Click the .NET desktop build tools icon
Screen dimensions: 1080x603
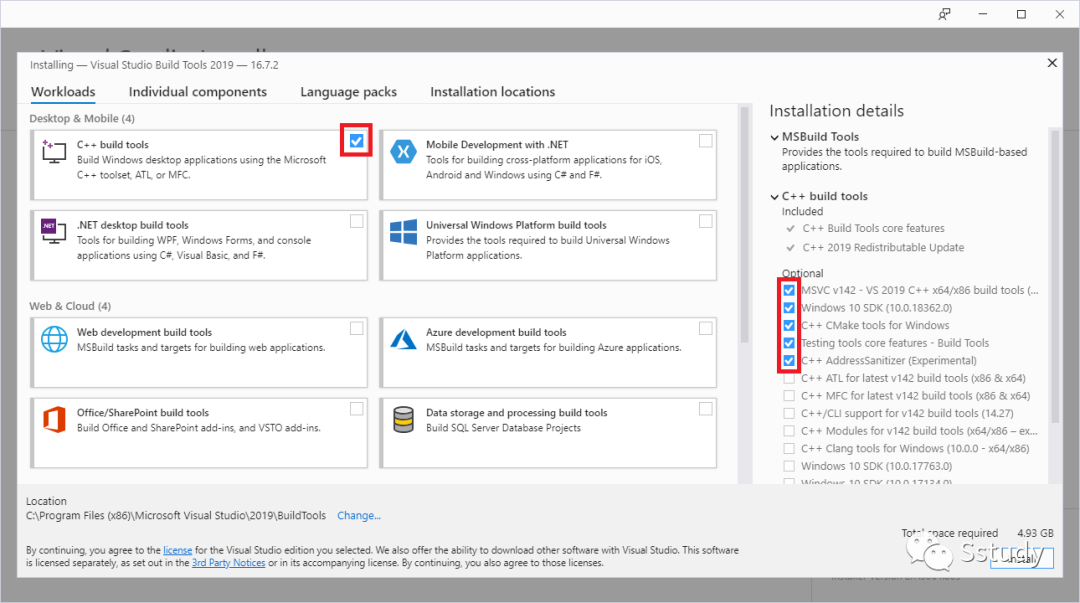point(53,231)
